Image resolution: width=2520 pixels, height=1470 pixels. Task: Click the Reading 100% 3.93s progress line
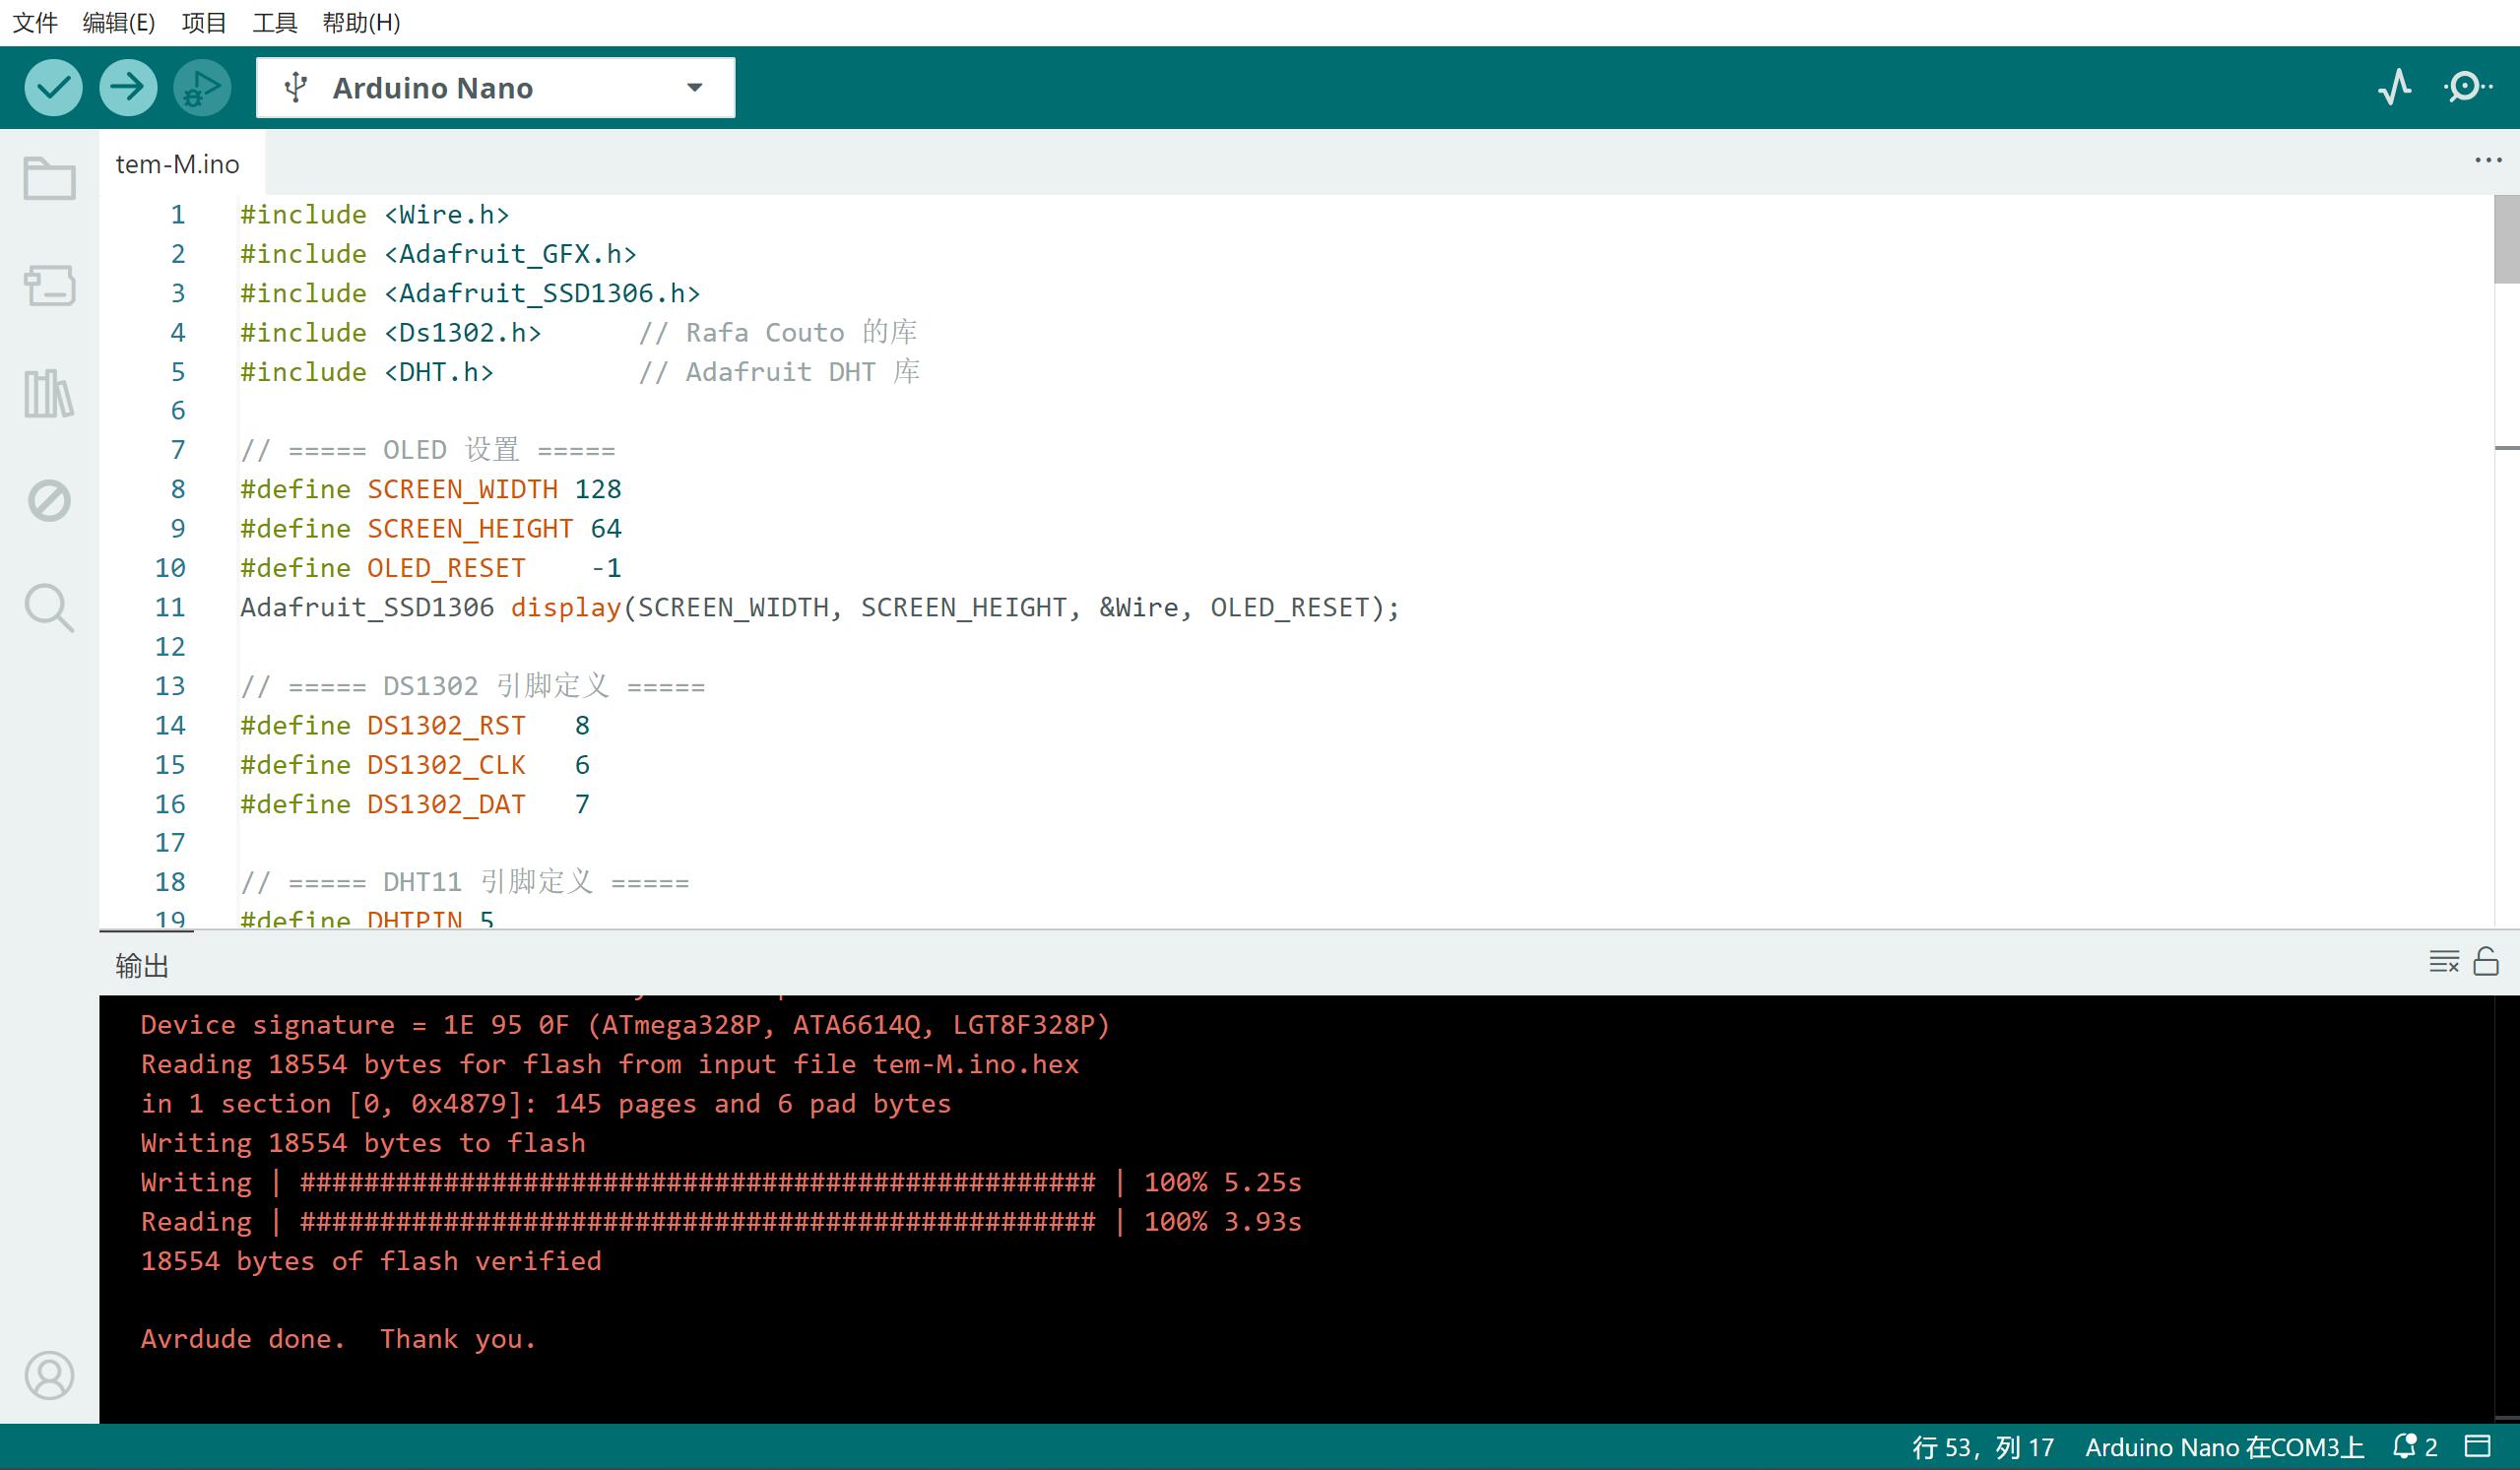pos(721,1222)
